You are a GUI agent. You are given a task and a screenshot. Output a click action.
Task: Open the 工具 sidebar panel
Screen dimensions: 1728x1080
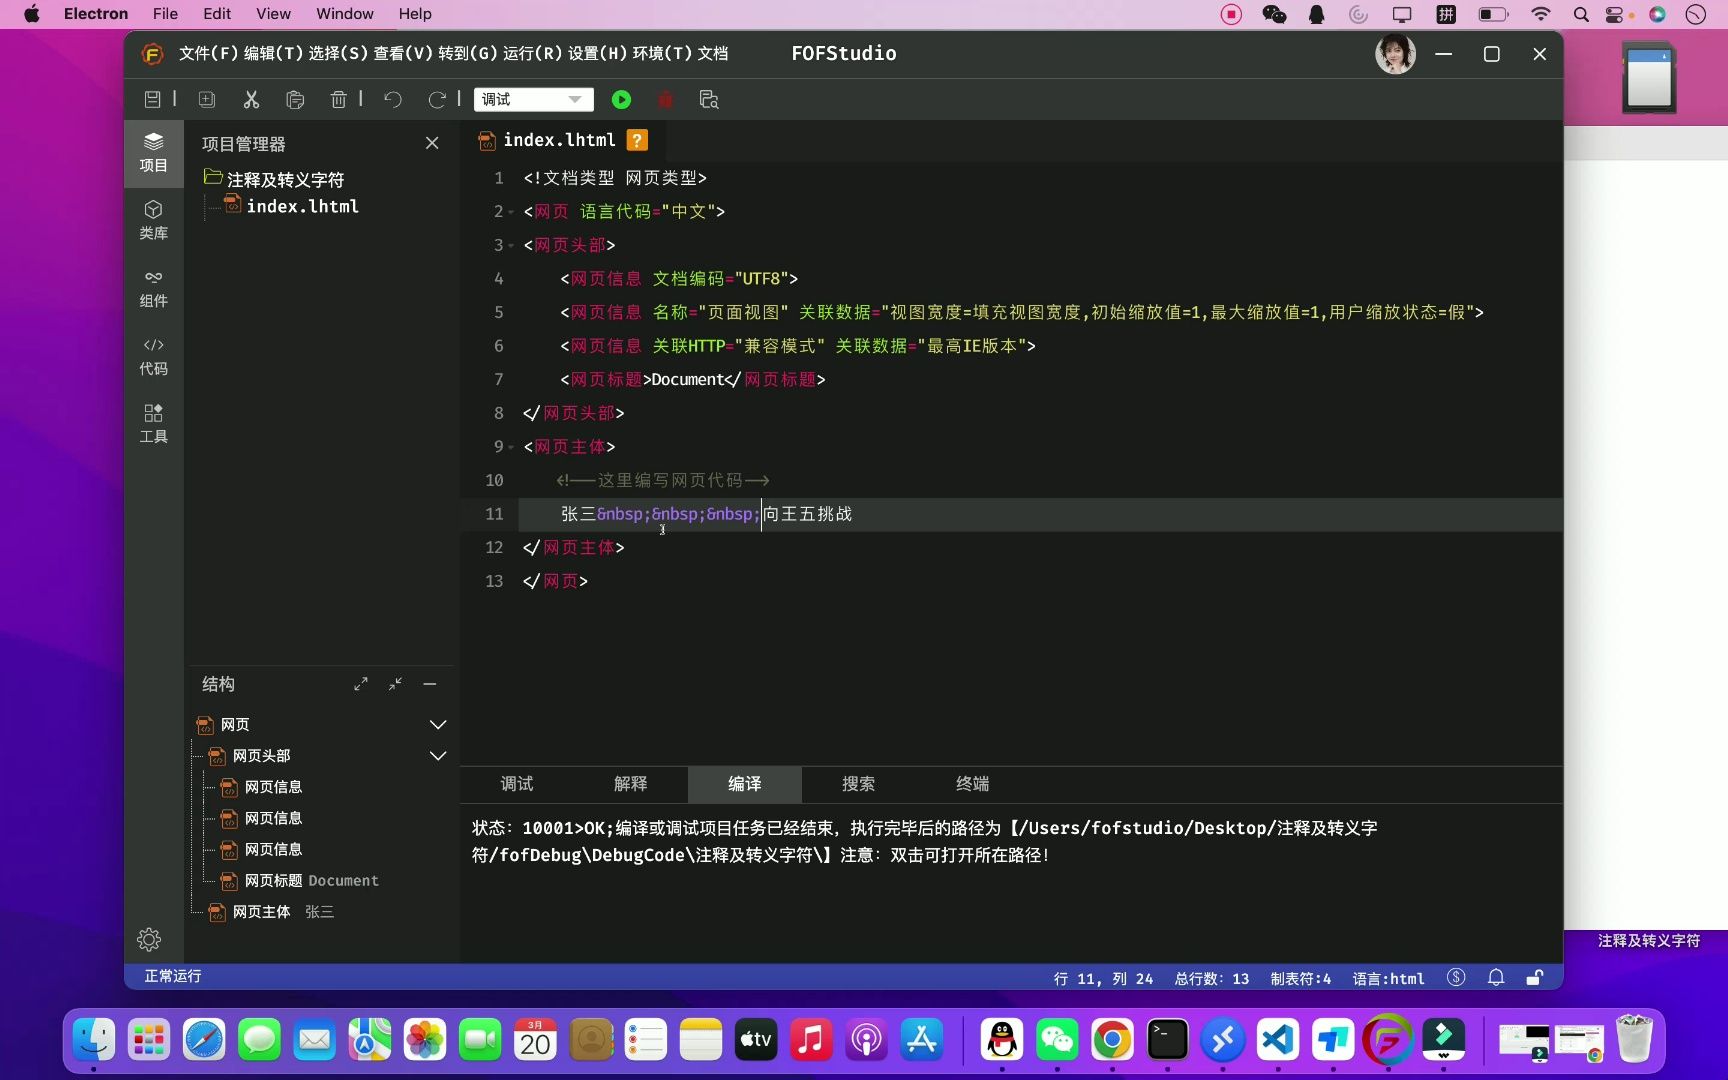click(153, 424)
